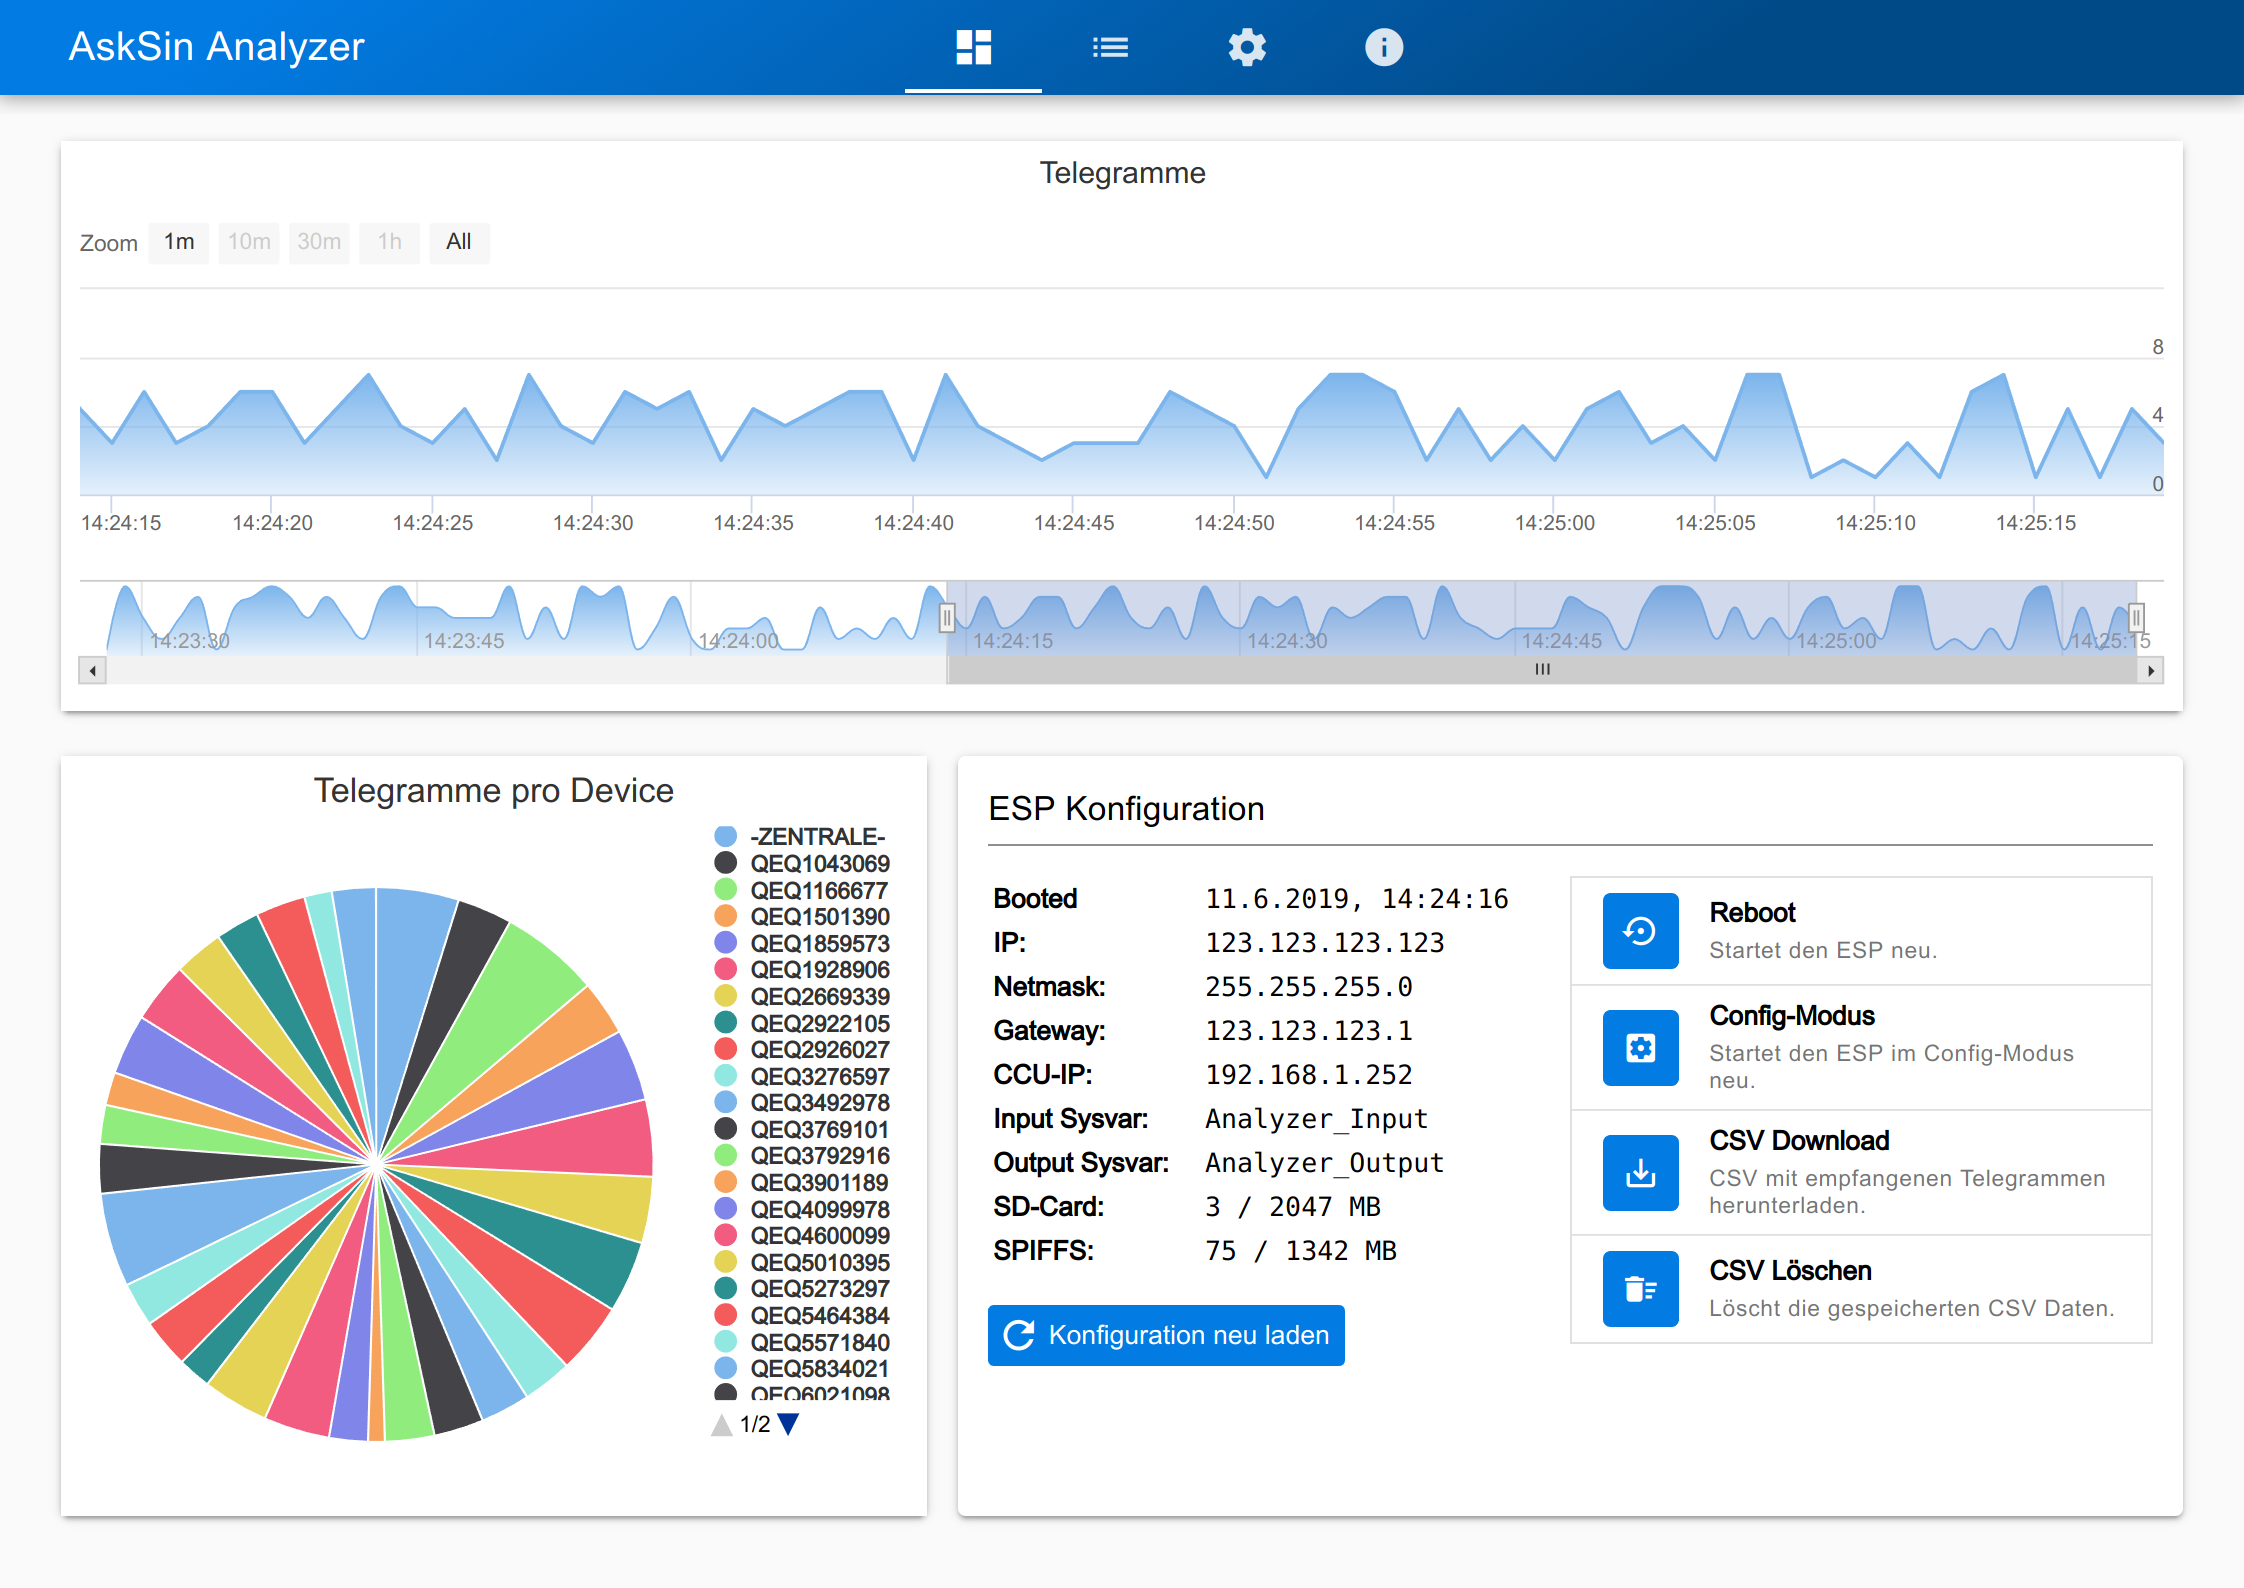This screenshot has width=2244, height=1588.
Task: Toggle QEQ4600099 legend entry
Action: coord(802,1235)
